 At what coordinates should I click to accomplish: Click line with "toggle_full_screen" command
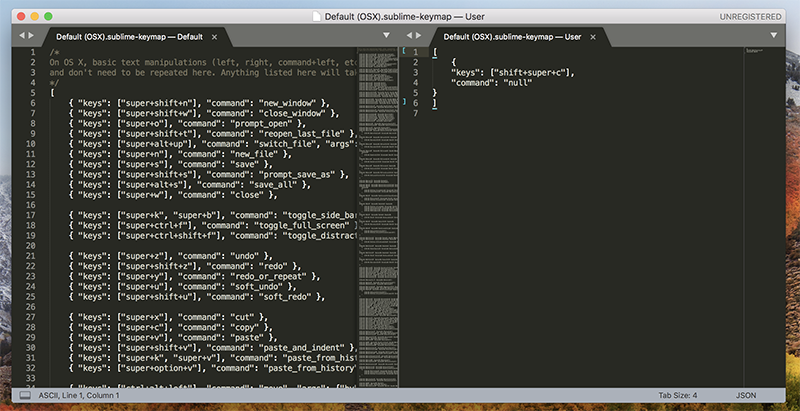[211, 225]
